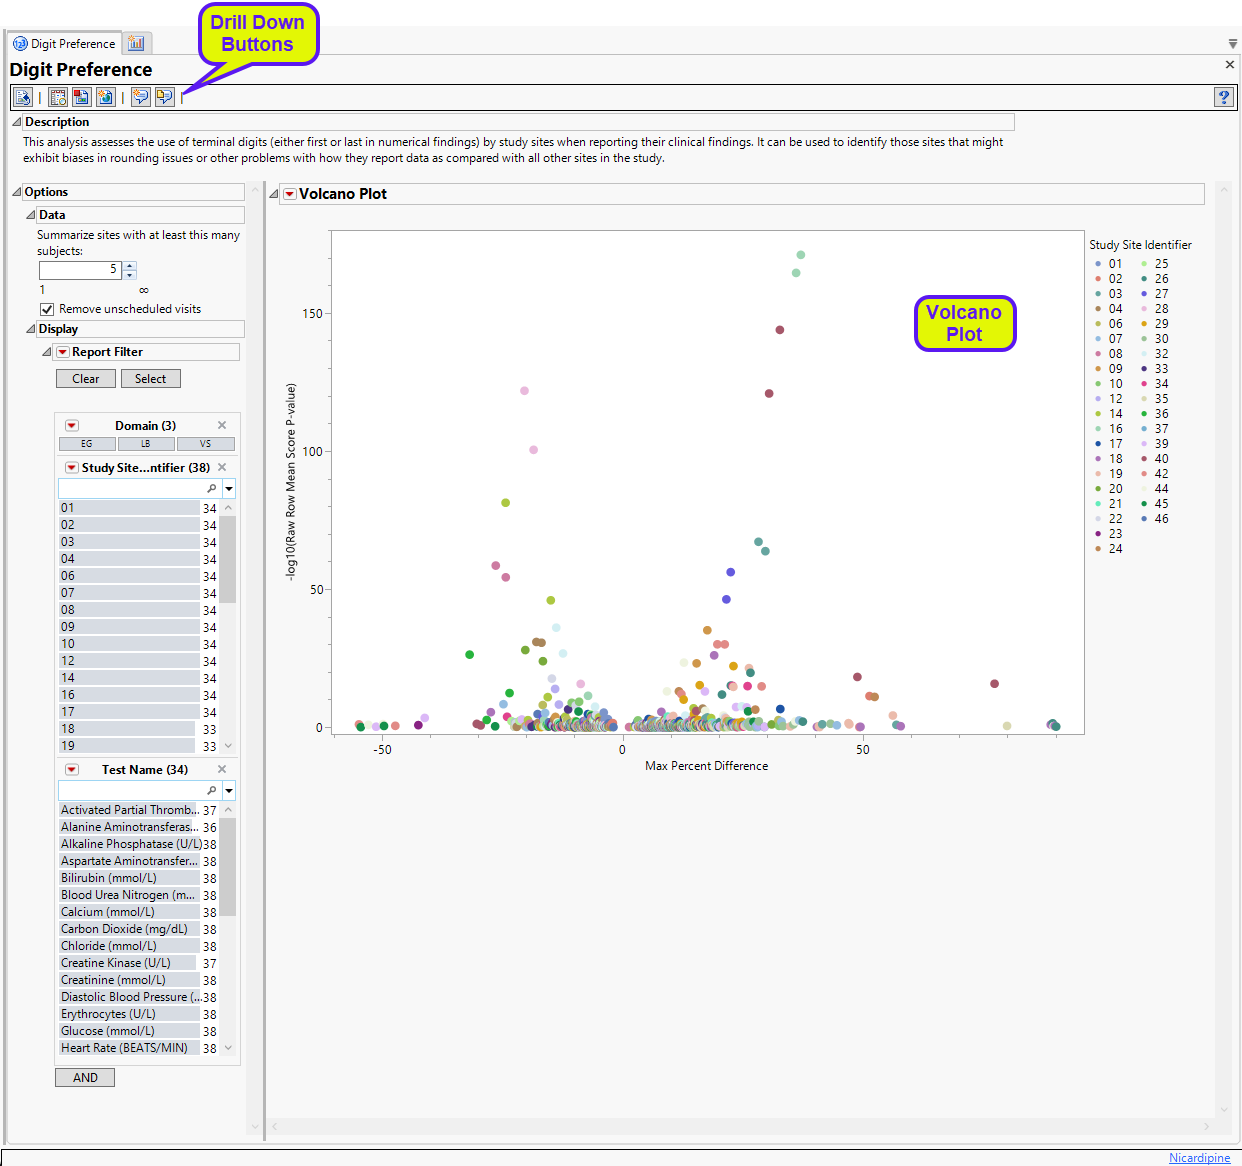Image resolution: width=1242 pixels, height=1166 pixels.
Task: Click the minimum subjects number input field
Action: tap(80, 270)
